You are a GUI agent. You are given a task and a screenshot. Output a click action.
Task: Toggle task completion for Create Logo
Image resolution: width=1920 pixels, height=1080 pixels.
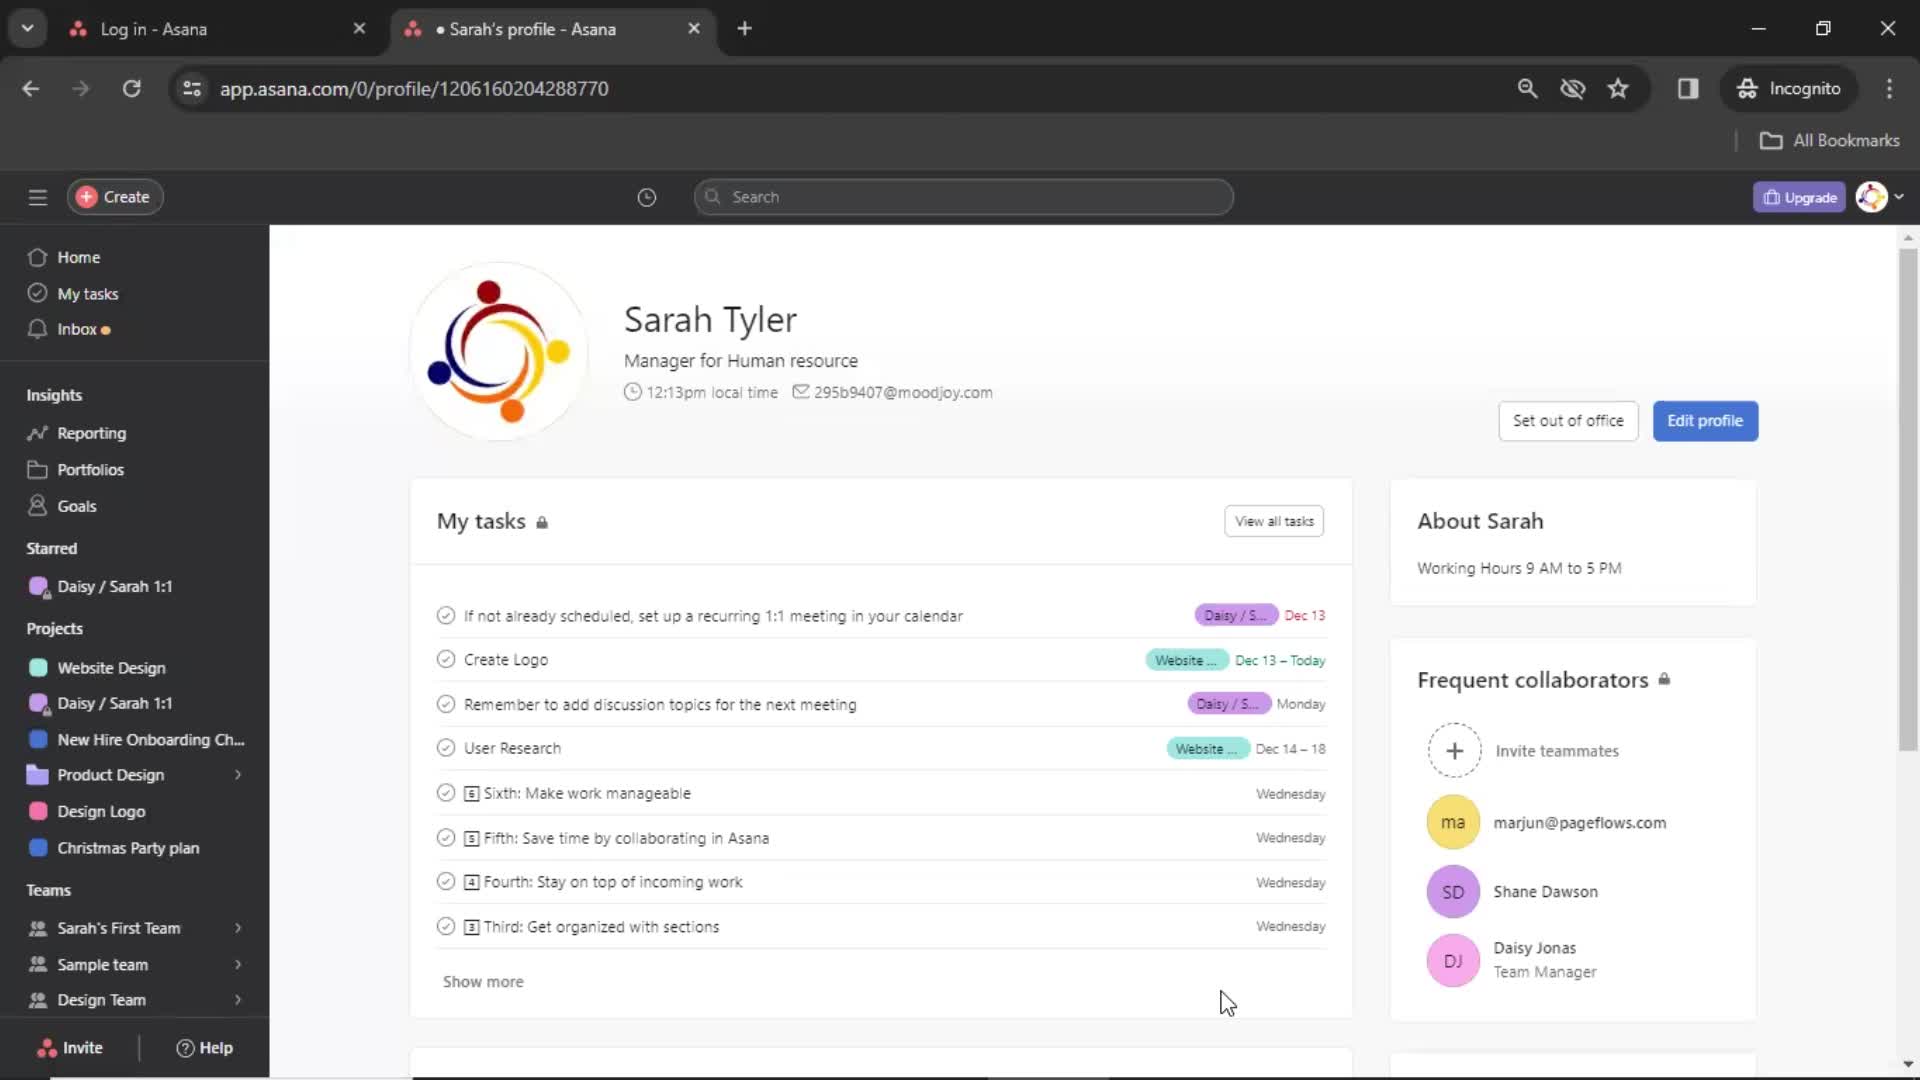coord(446,659)
